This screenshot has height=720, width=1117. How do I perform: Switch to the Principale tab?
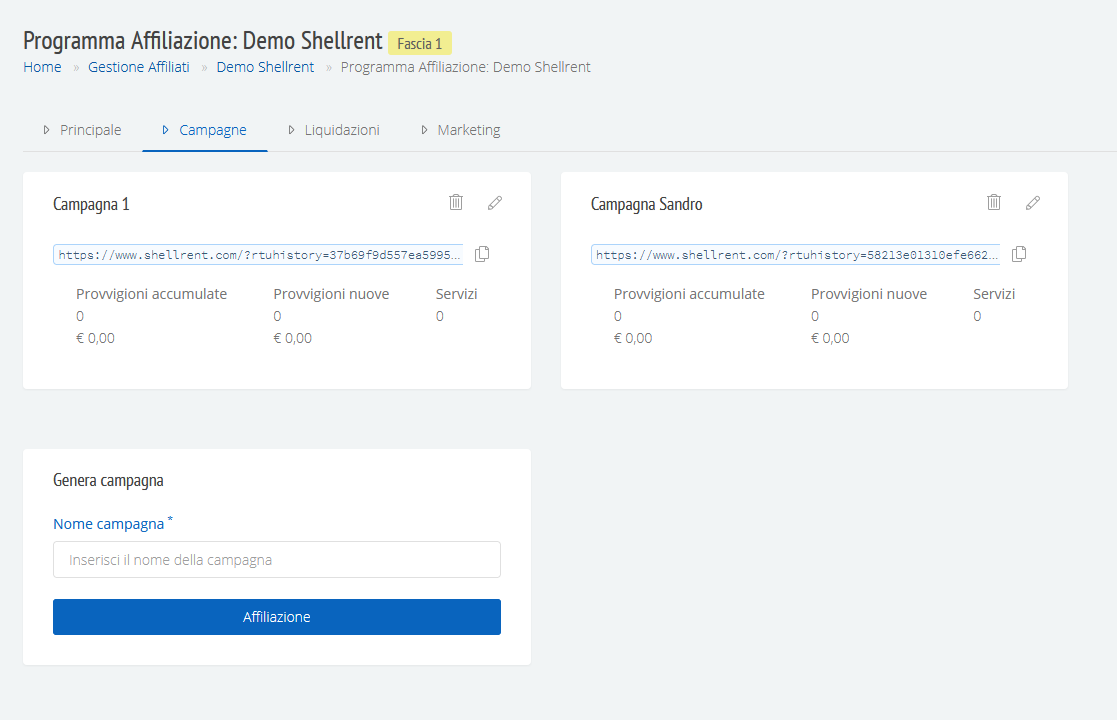click(x=82, y=130)
